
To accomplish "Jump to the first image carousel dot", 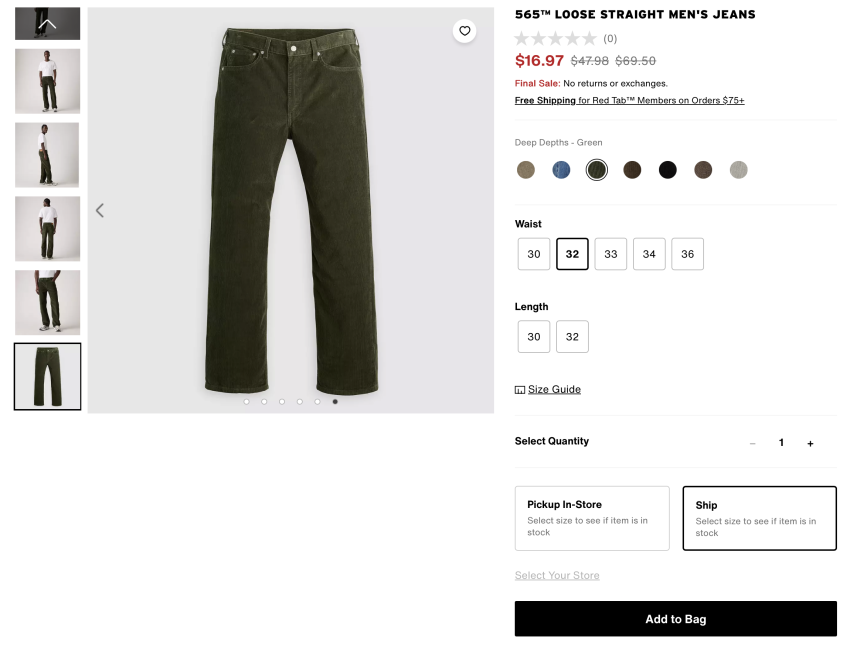I will point(246,402).
